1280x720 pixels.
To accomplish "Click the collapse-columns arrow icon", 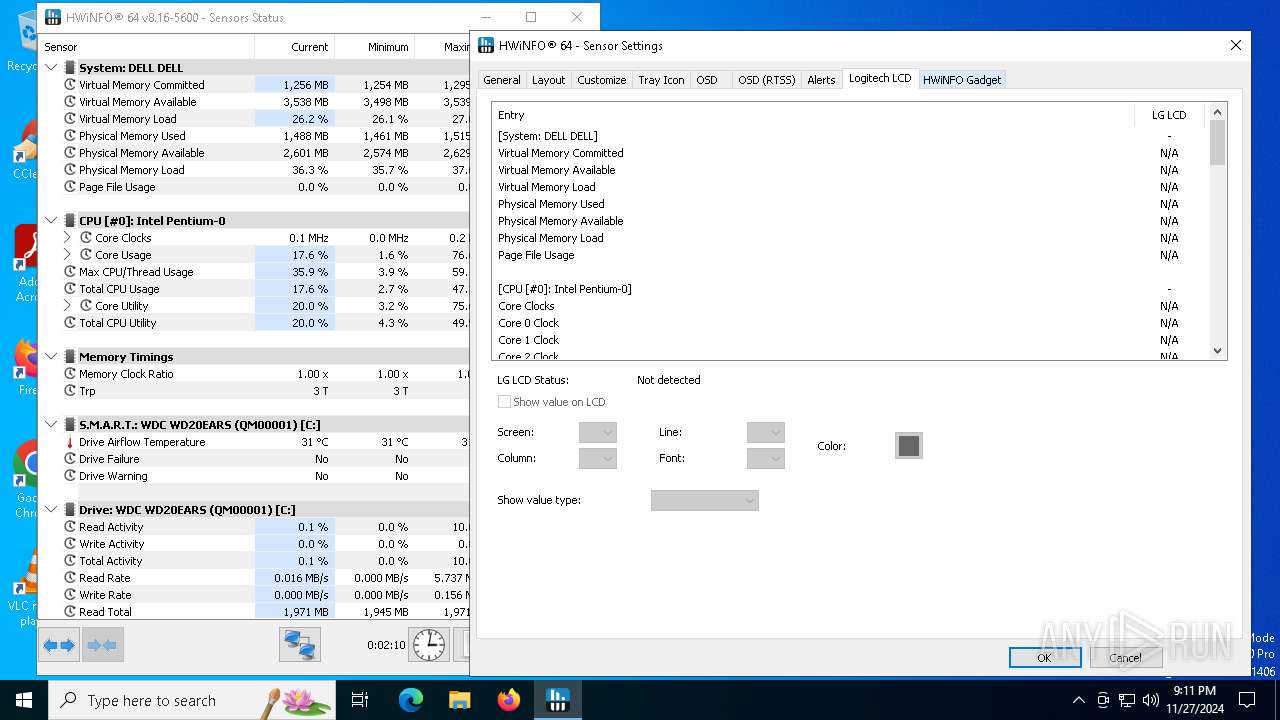I will pos(102,645).
